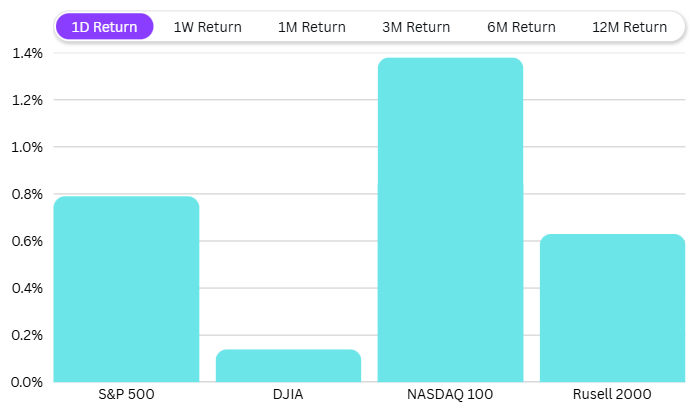The height and width of the screenshot is (412, 698).
Task: Click the 0.0% y-axis label
Action: [x=27, y=382]
